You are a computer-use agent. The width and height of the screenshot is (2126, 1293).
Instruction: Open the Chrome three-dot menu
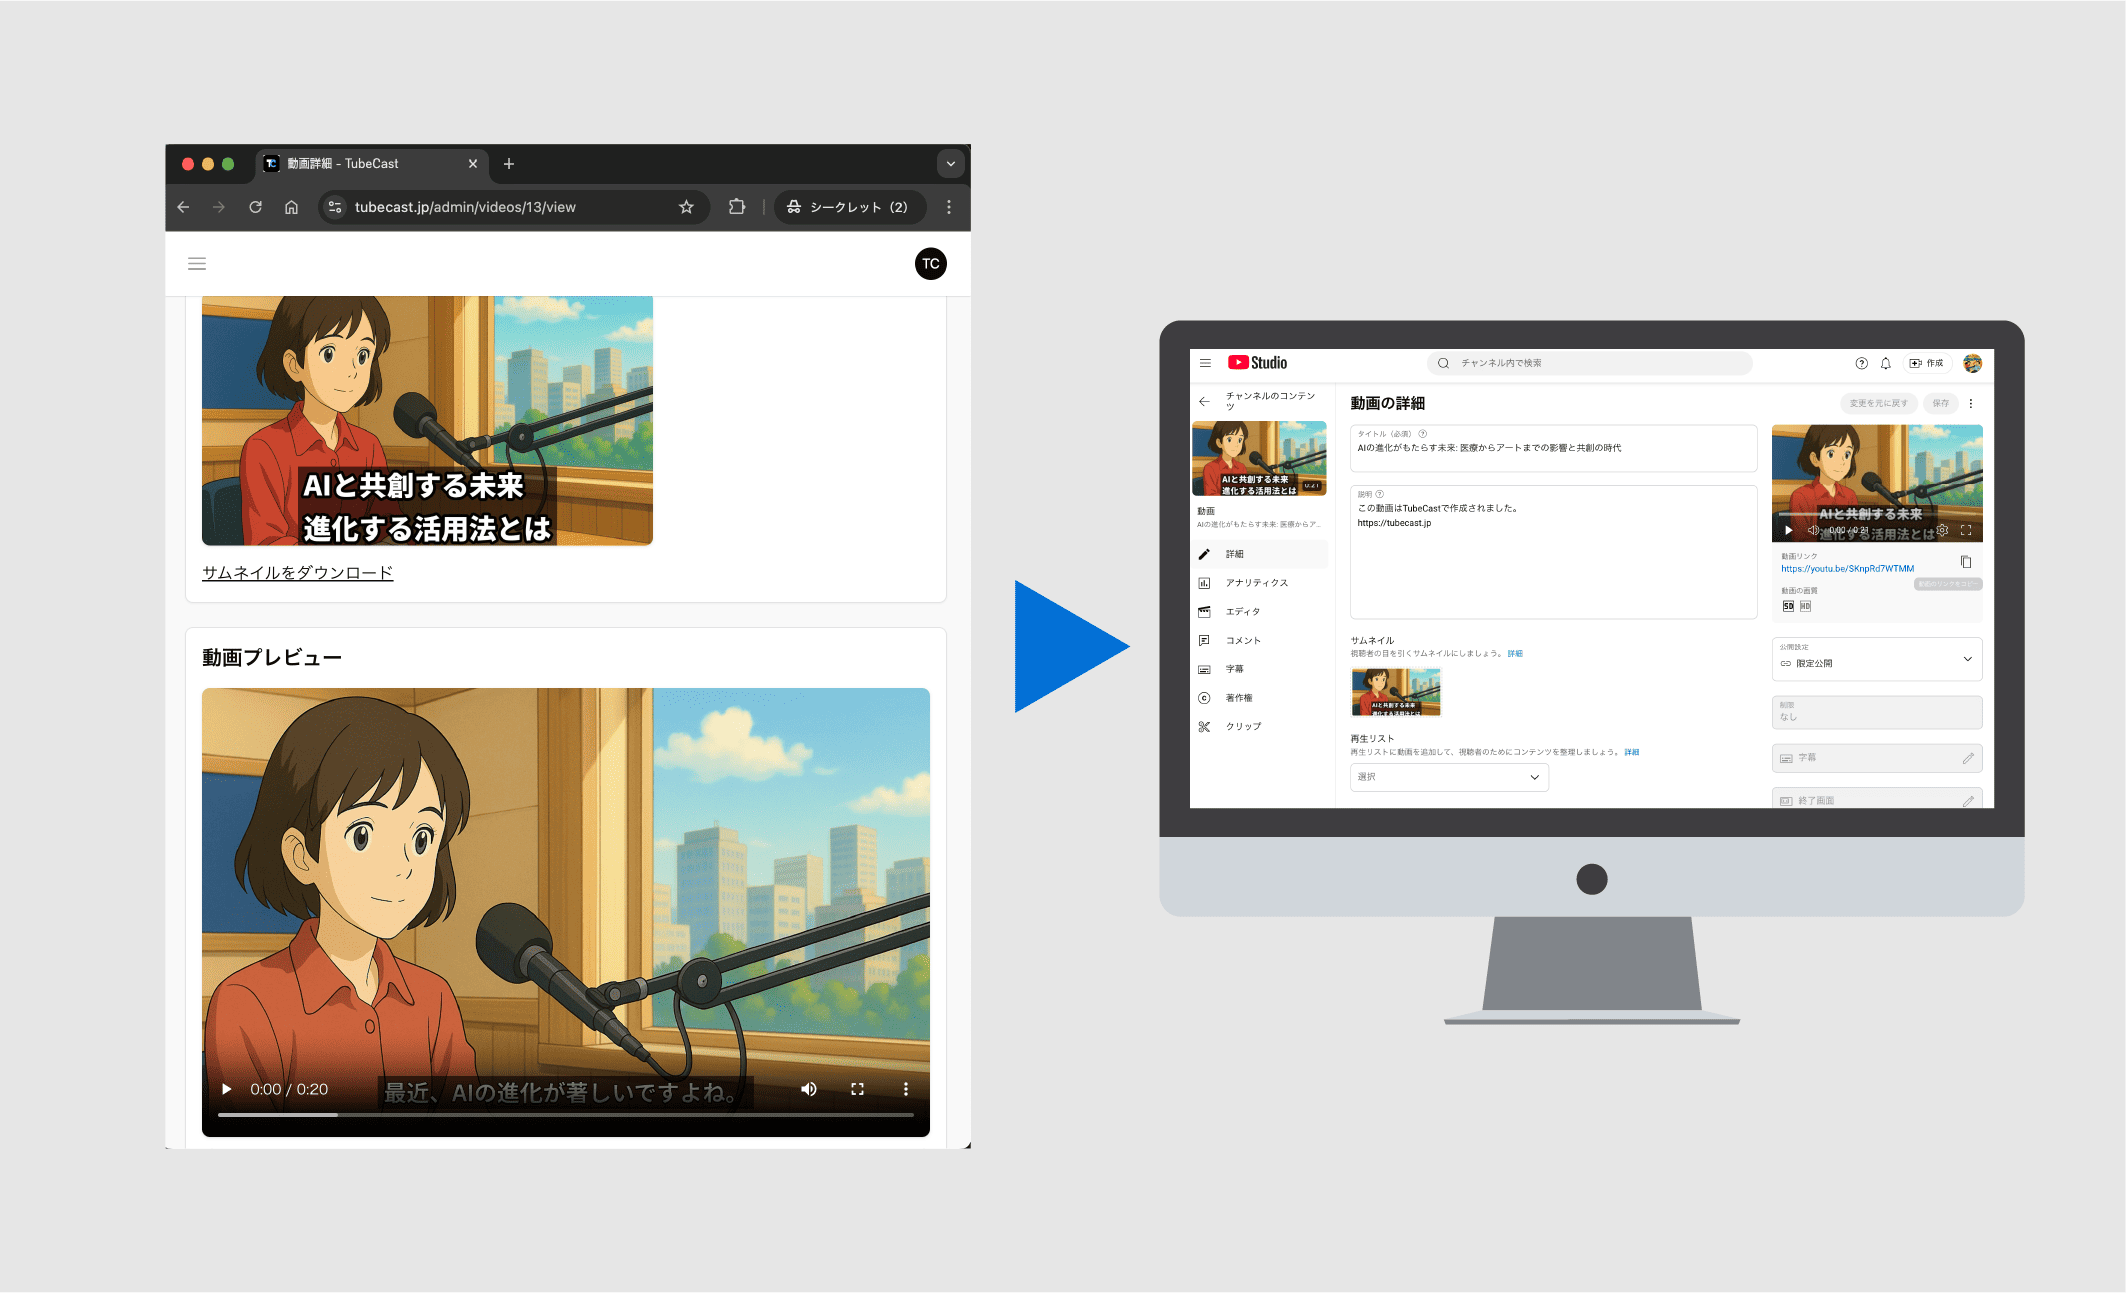(949, 207)
